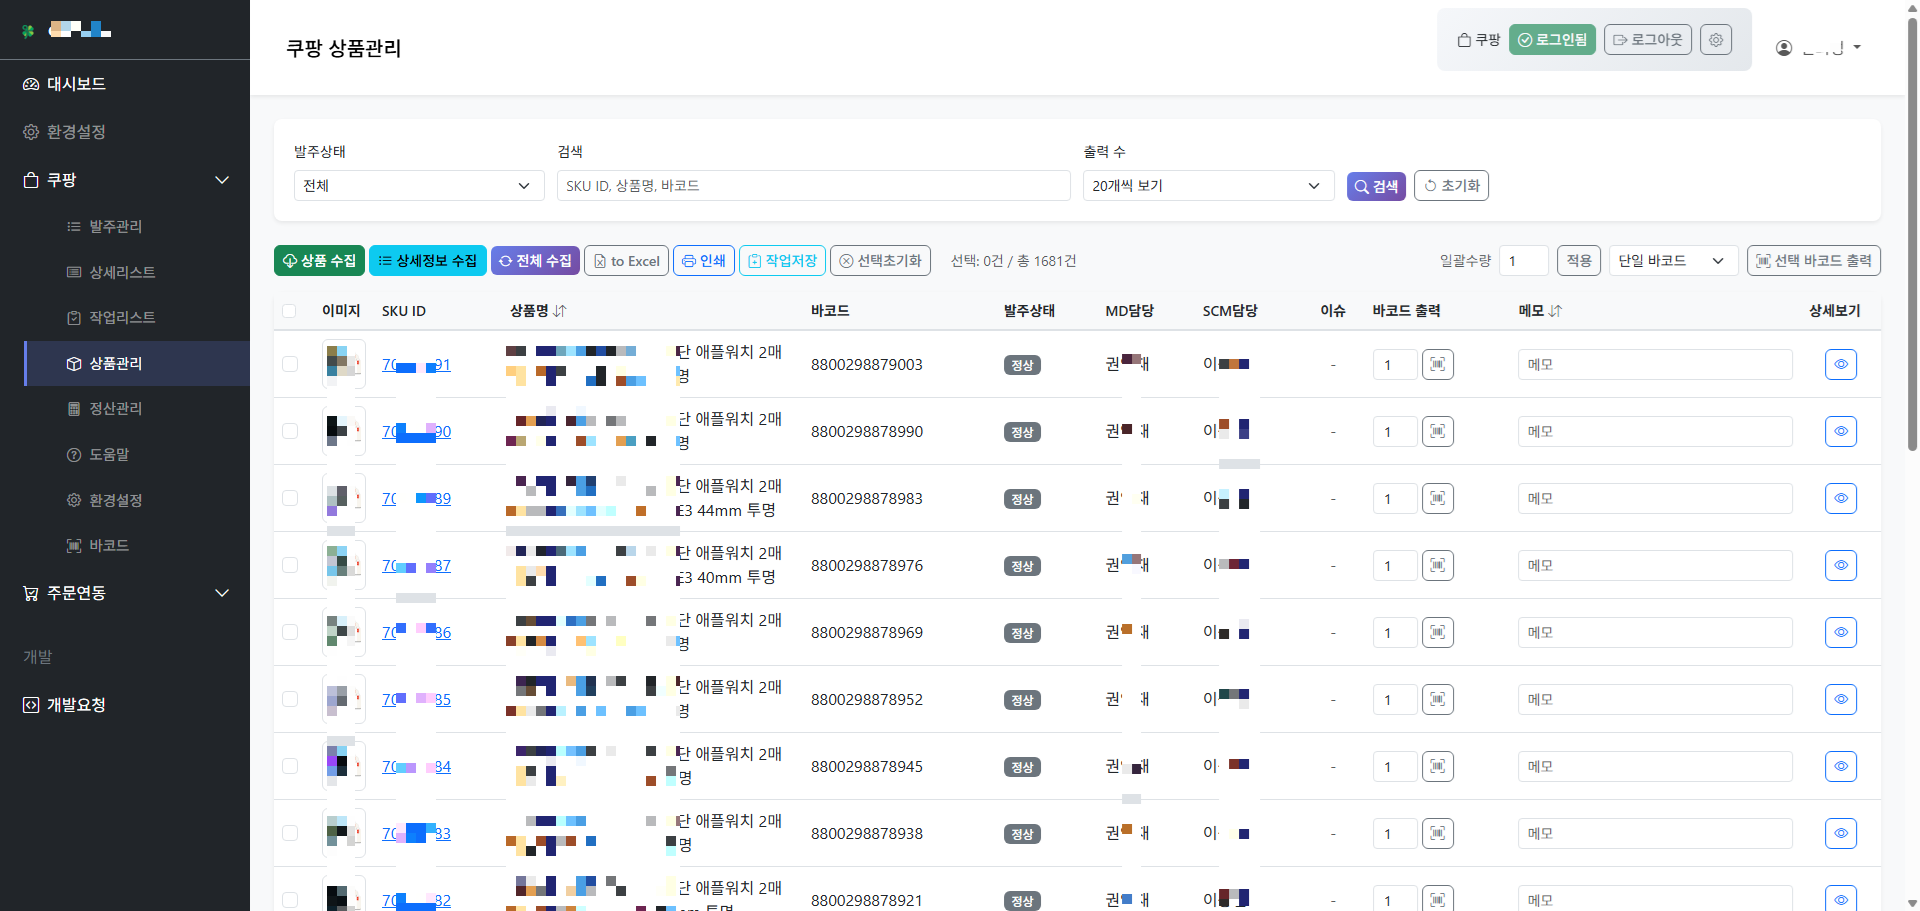The width and height of the screenshot is (1920, 911).
Task: Open the 20개씩 보기 page size dropdown
Action: pos(1208,186)
